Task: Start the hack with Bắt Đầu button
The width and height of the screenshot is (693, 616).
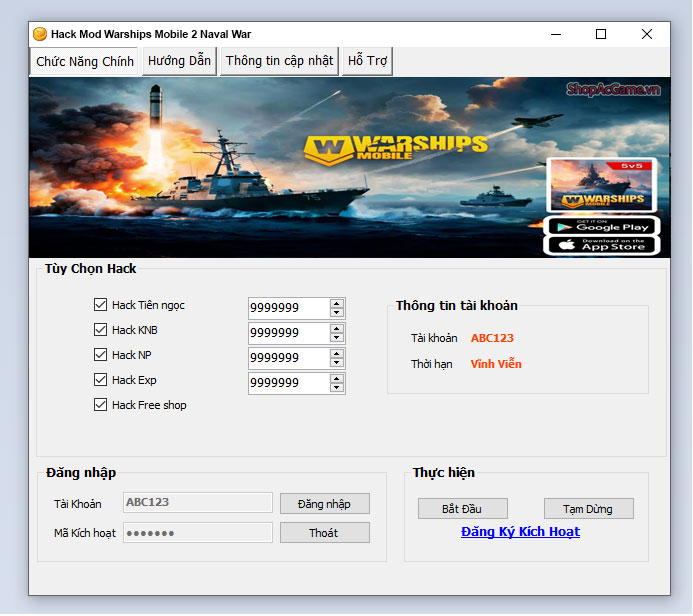Action: (463, 509)
